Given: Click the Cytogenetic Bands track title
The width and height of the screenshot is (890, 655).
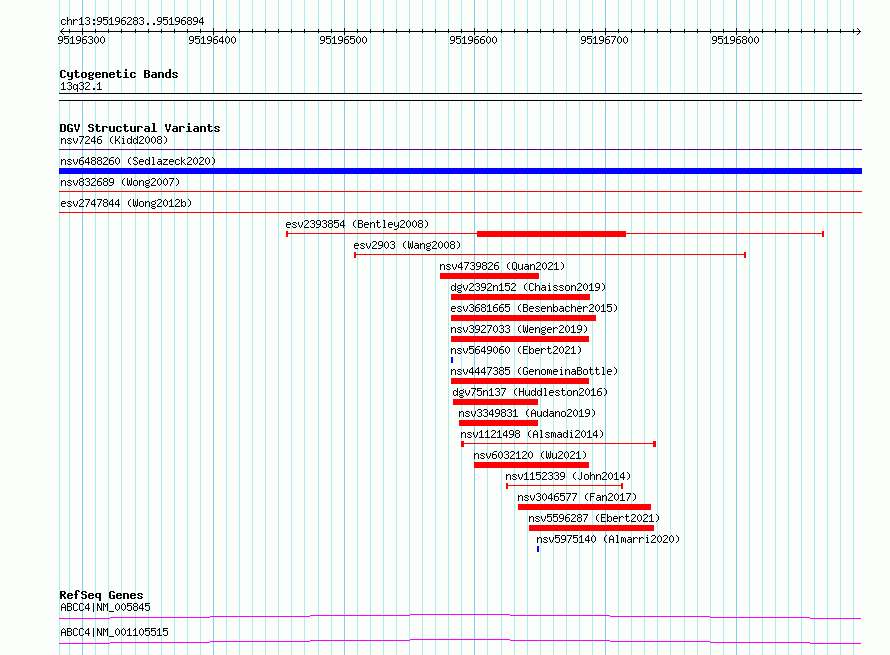Looking at the screenshot, I should click(x=119, y=74).
